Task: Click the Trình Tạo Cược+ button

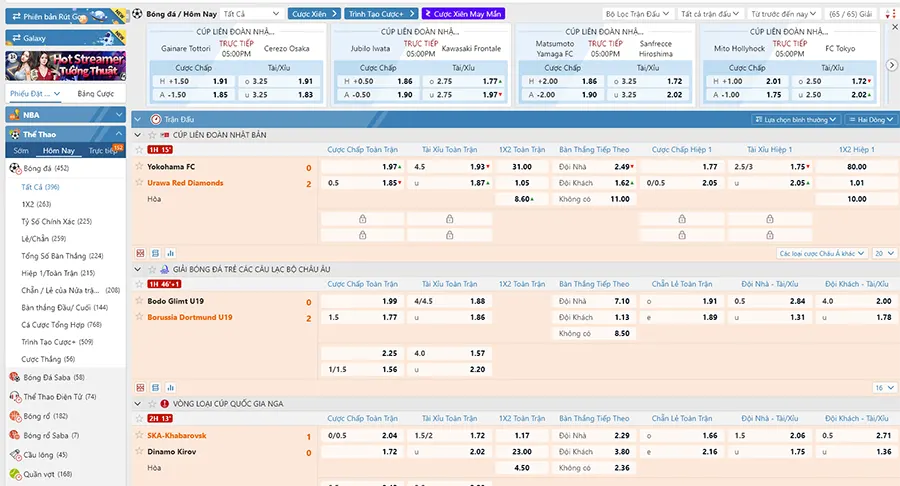Action: (381, 14)
